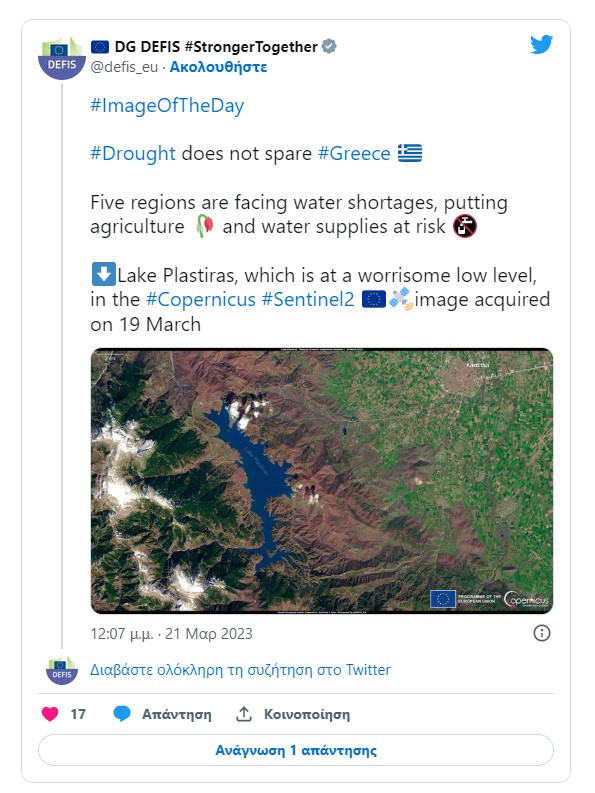Click the Twitter bird logo

pyautogui.click(x=541, y=45)
